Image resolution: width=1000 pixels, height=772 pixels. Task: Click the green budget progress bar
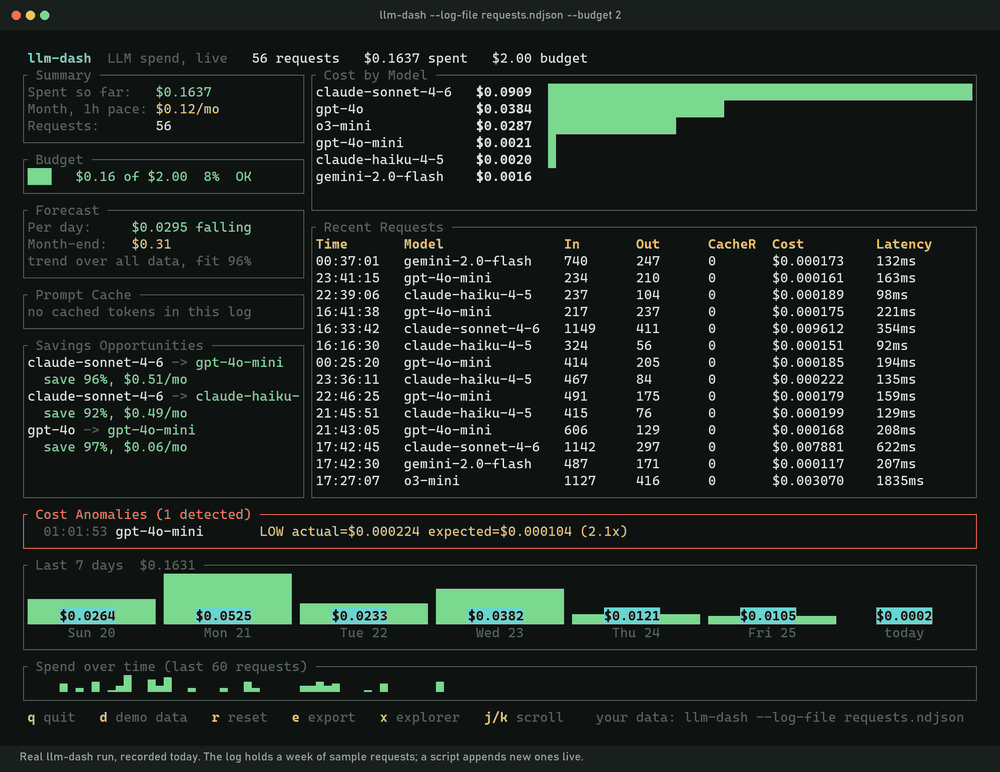(x=40, y=177)
